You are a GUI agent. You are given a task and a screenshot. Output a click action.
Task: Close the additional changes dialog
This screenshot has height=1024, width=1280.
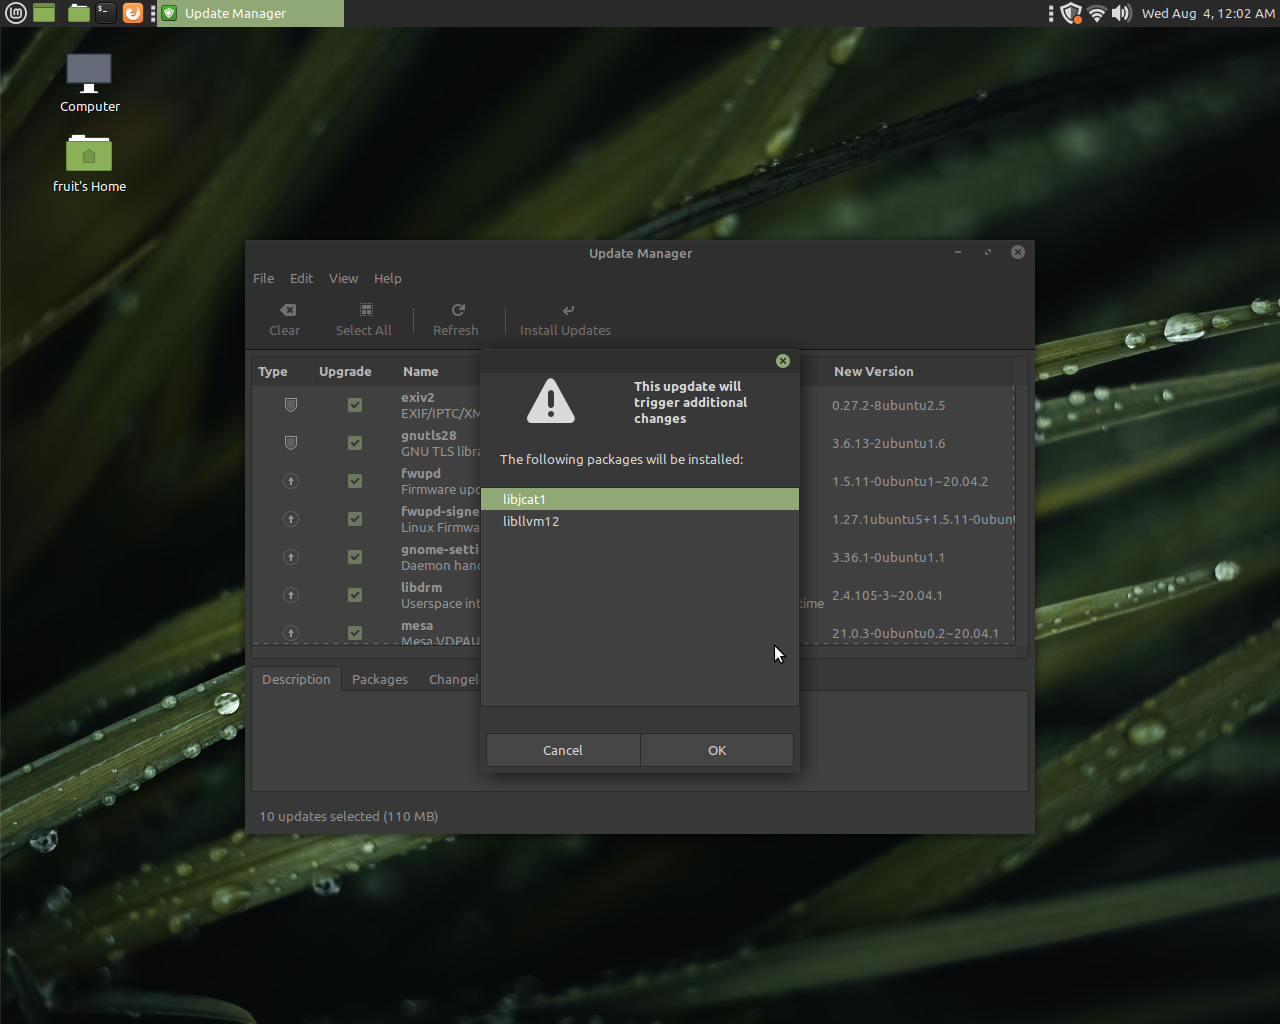(x=783, y=361)
